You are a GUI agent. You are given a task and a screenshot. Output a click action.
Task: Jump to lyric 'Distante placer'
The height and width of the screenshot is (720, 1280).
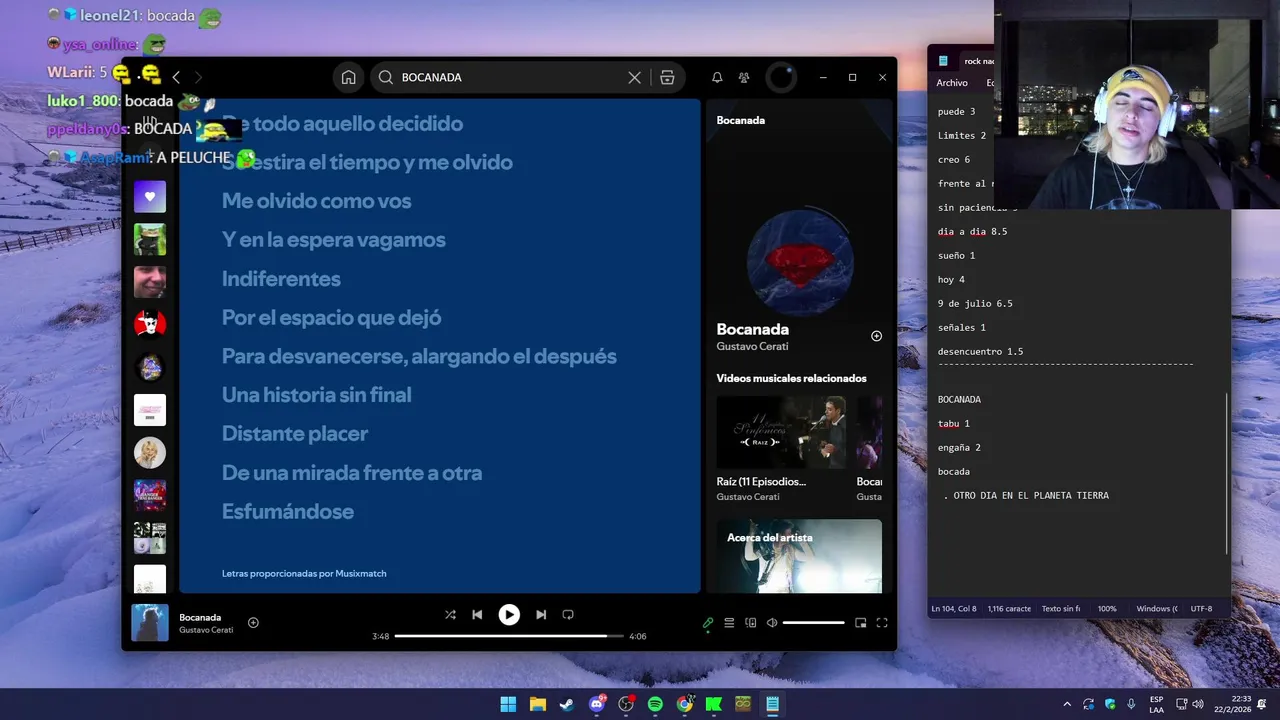point(295,434)
